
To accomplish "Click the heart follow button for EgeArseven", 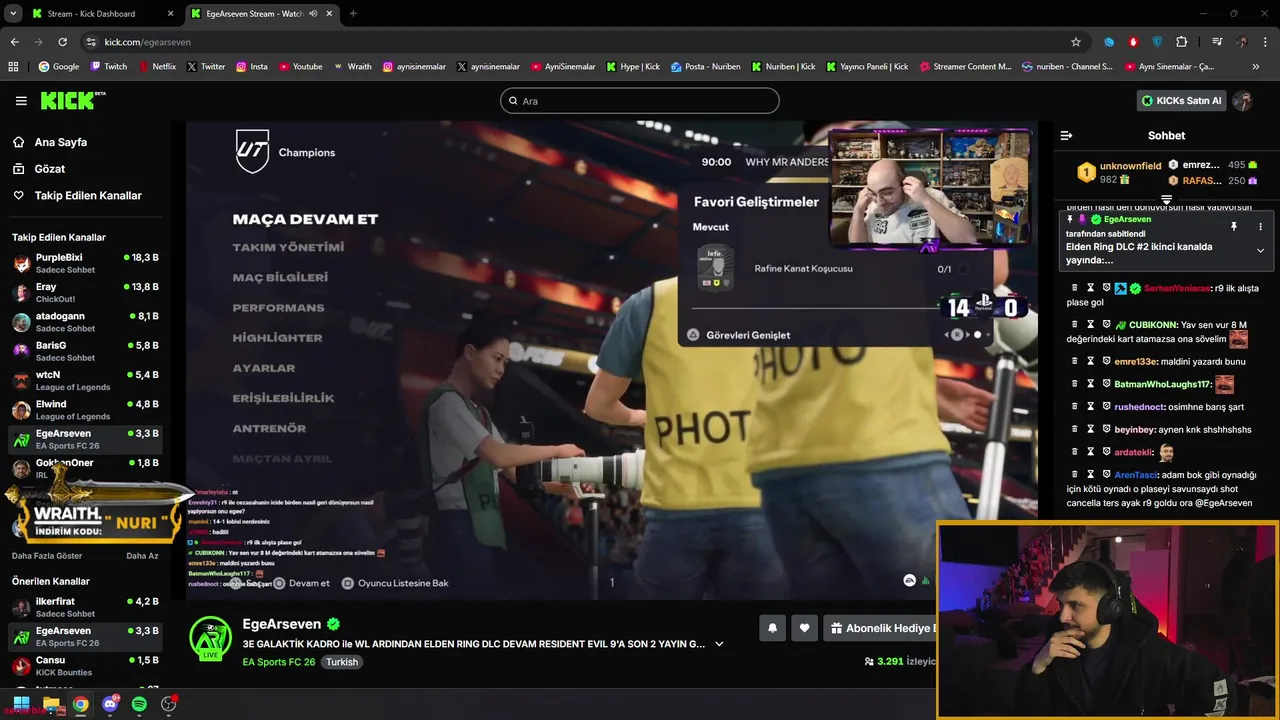I will (805, 628).
